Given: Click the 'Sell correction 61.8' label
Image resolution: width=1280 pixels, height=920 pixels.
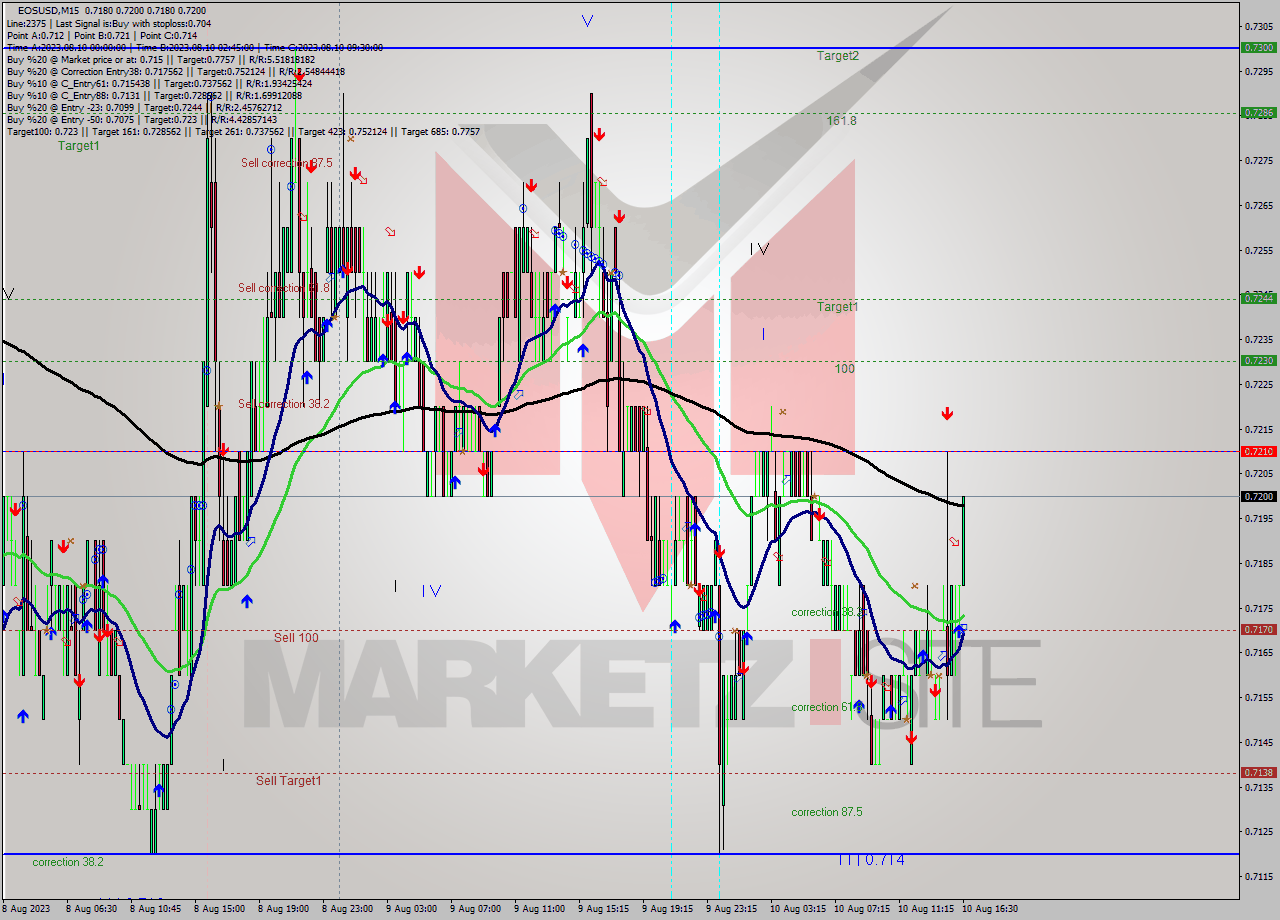Looking at the screenshot, I should point(283,288).
